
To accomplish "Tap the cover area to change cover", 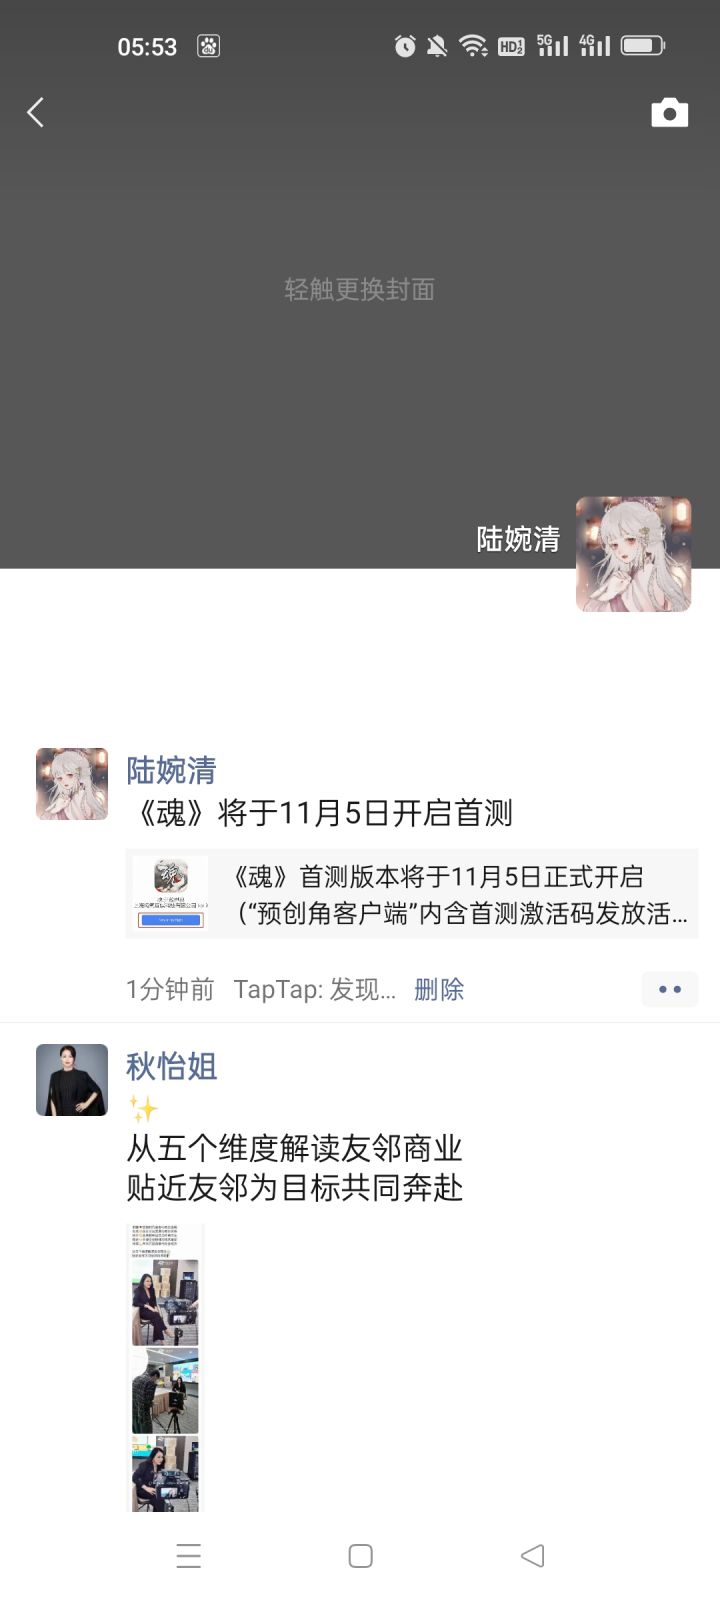I will coord(360,289).
